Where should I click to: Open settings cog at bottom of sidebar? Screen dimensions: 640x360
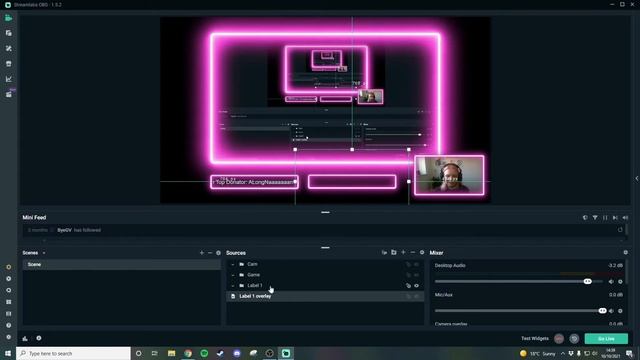point(9,337)
